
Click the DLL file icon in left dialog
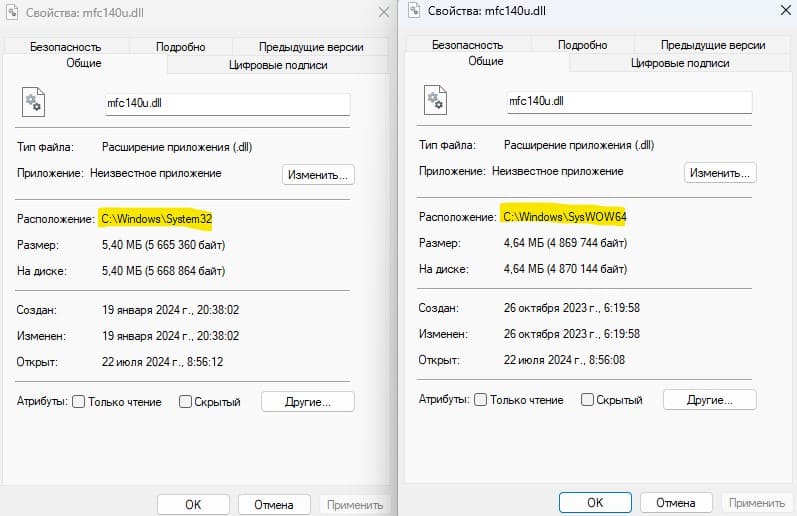click(34, 102)
